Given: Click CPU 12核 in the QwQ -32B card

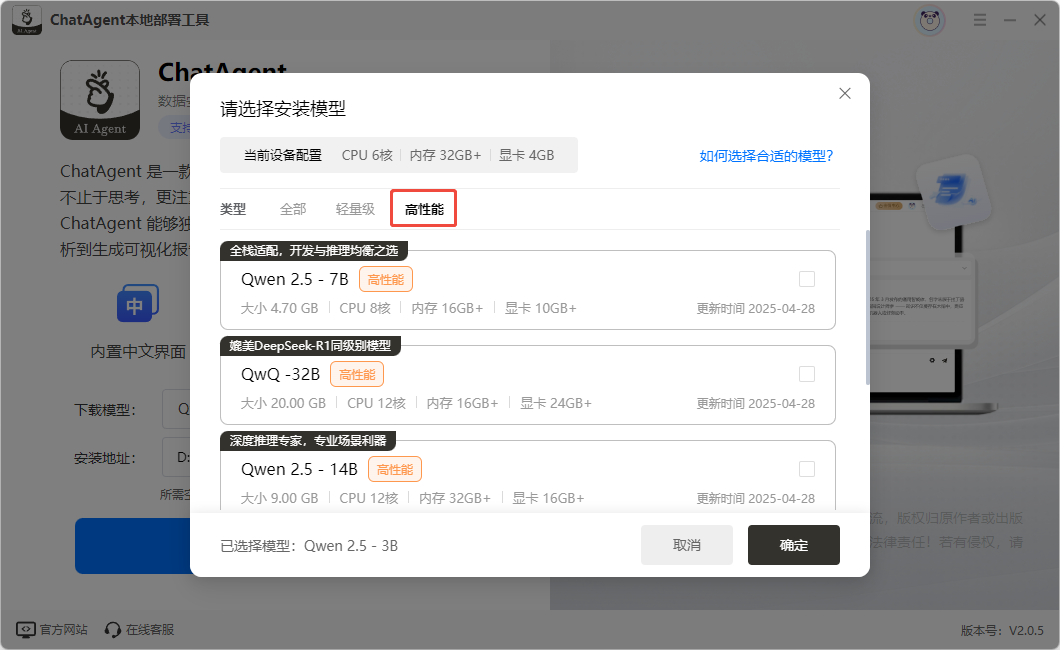Looking at the screenshot, I should (x=377, y=403).
